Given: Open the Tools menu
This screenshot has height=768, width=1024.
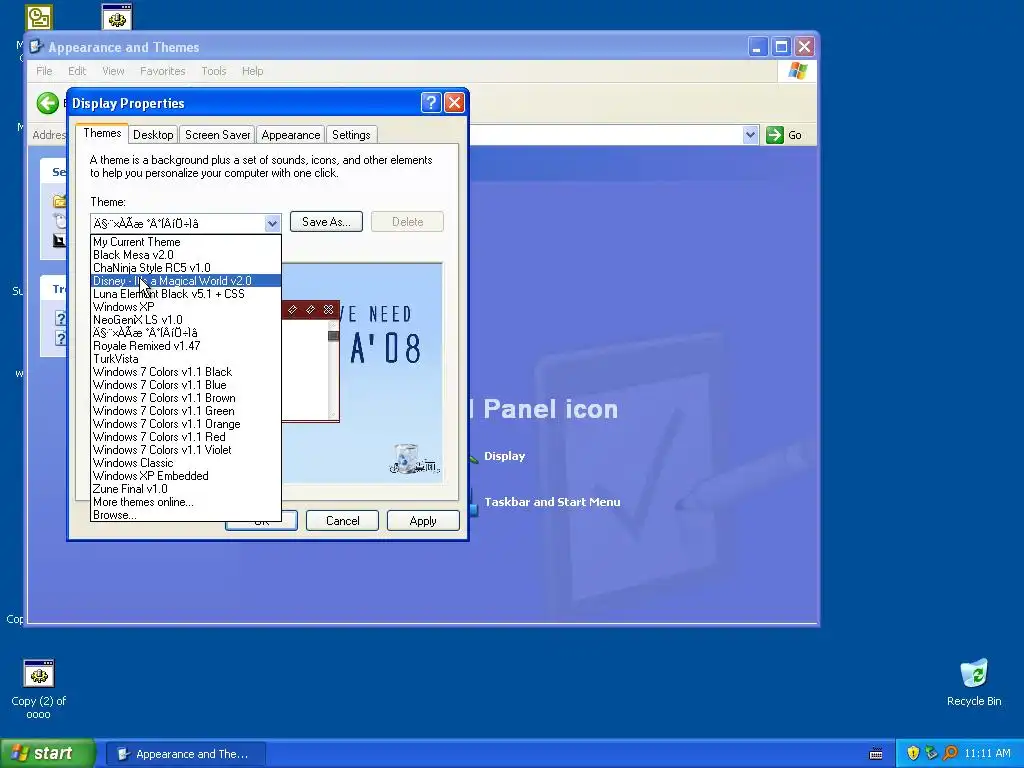Looking at the screenshot, I should click(x=214, y=71).
